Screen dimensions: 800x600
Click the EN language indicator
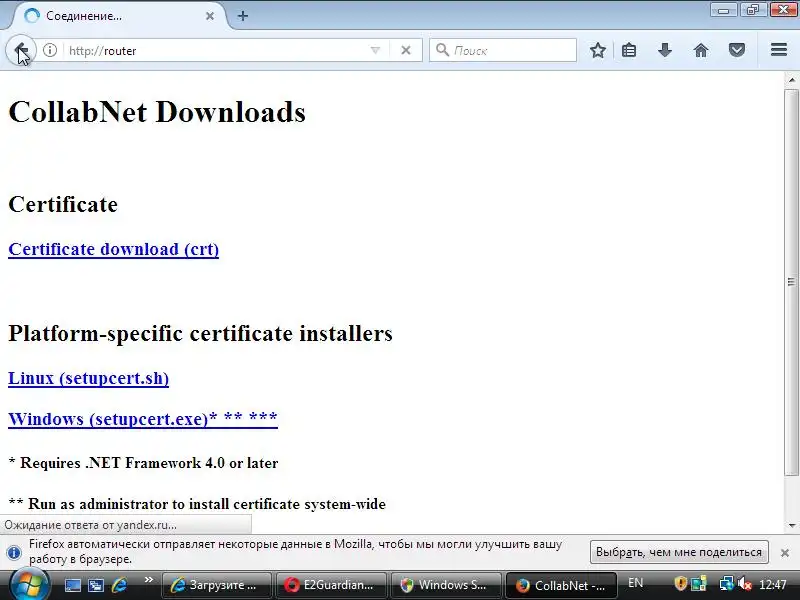pyautogui.click(x=636, y=583)
